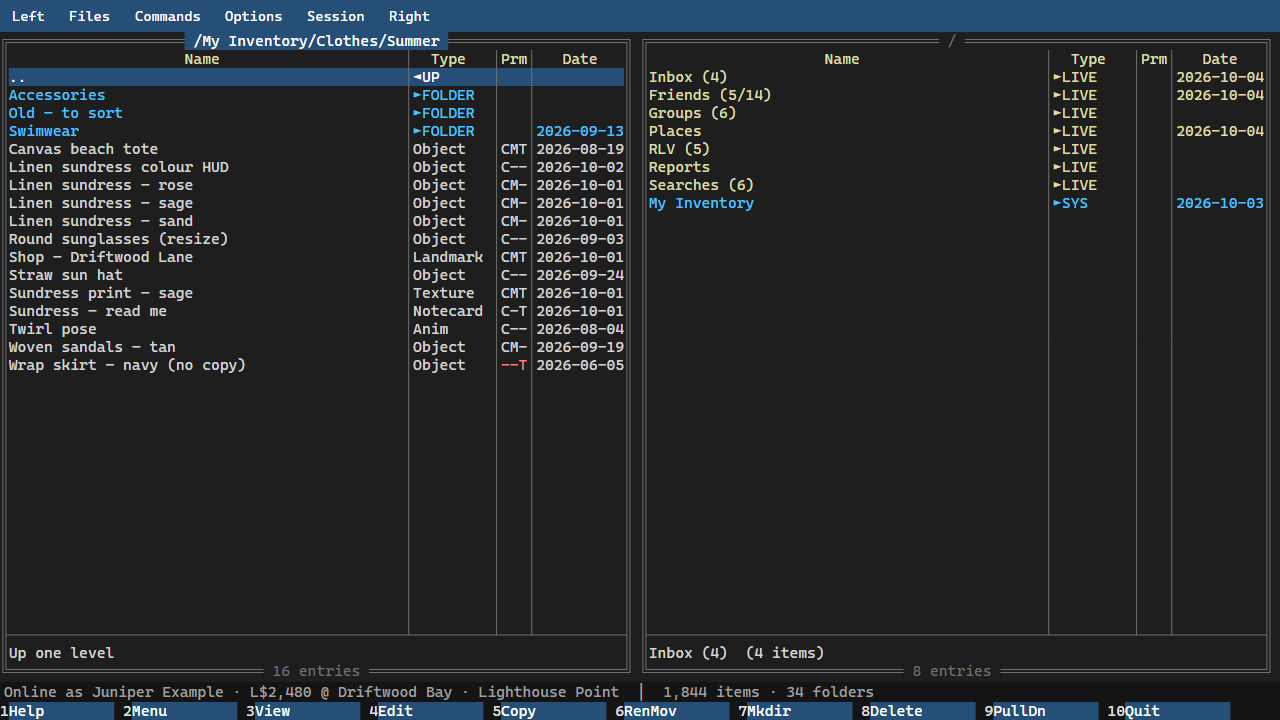Open 'Groups (6)' in right panel
Image resolution: width=1280 pixels, height=720 pixels.
coord(956,113)
